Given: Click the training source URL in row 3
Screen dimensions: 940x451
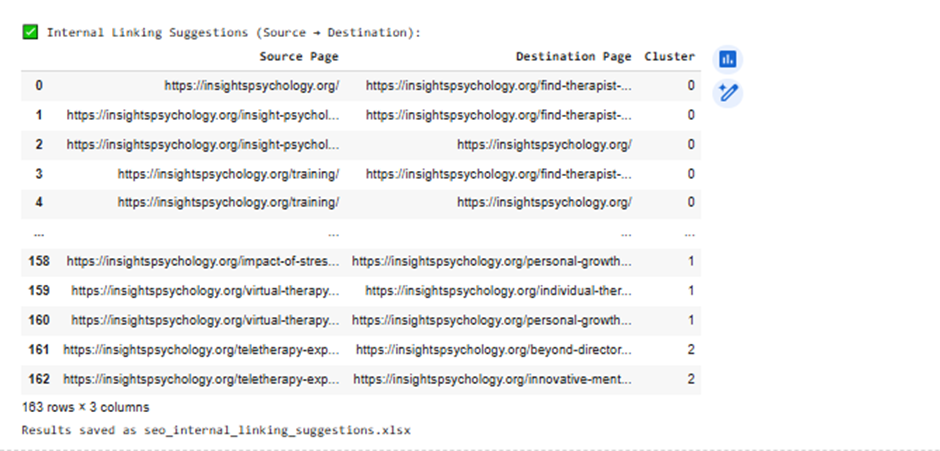Looking at the screenshot, I should [228, 173].
